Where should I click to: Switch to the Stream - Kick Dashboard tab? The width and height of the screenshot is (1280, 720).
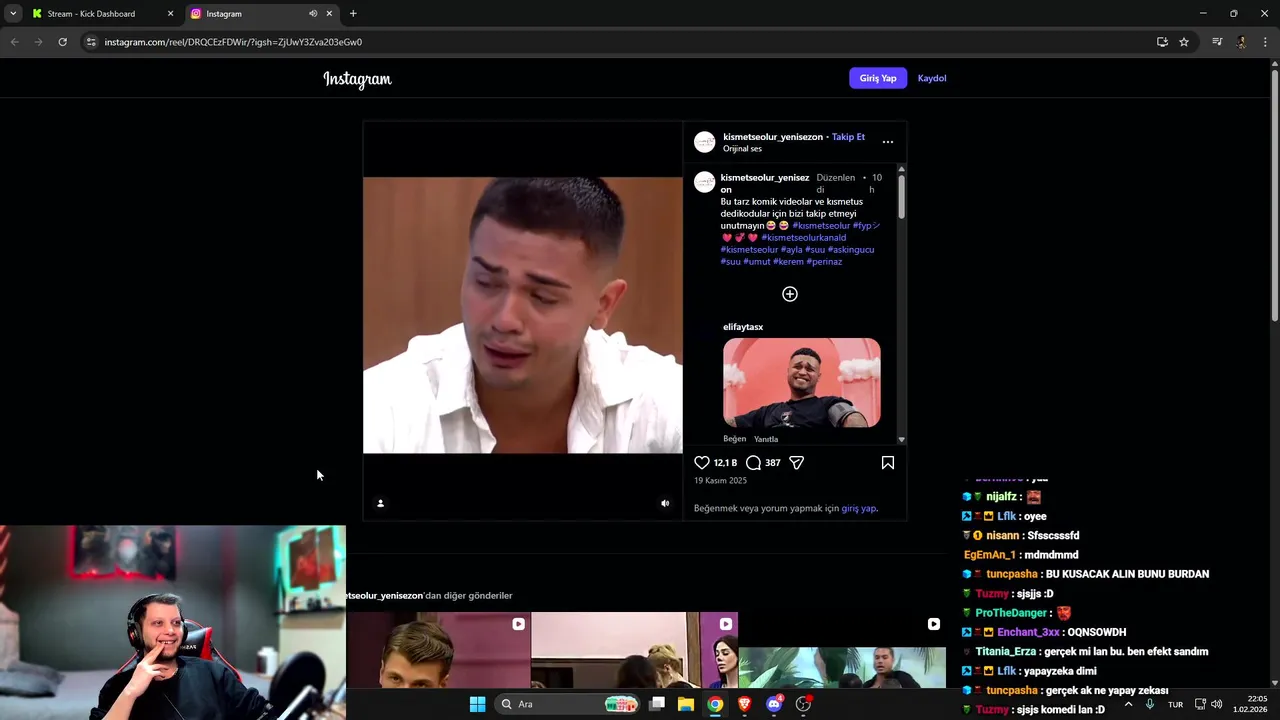coord(102,14)
